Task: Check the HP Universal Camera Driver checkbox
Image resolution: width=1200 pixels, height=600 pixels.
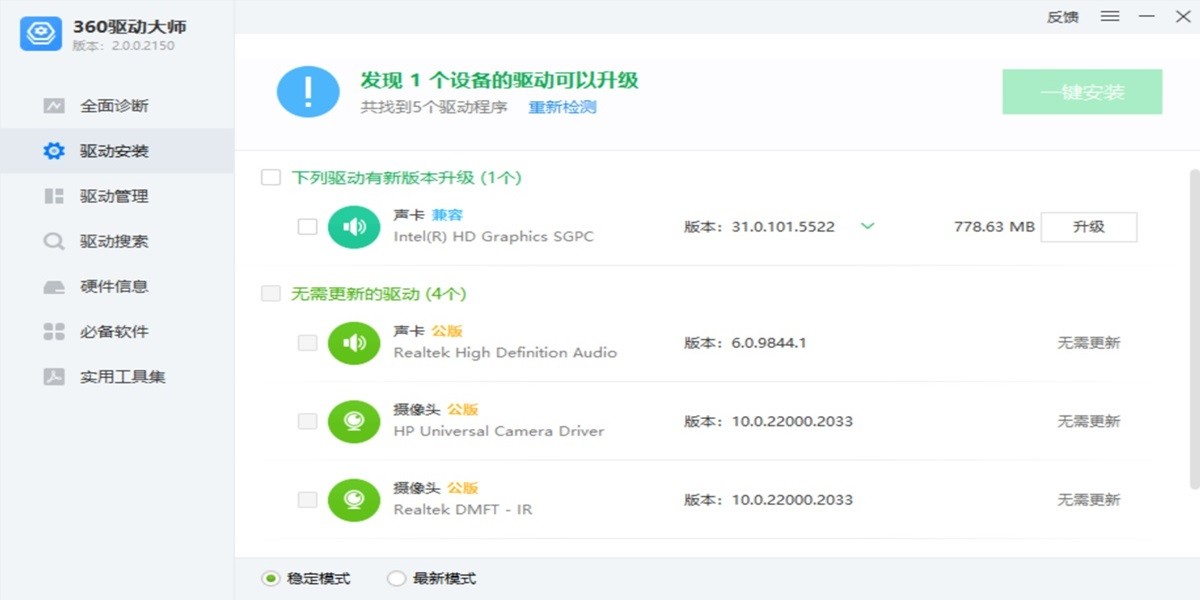Action: pyautogui.click(x=307, y=421)
